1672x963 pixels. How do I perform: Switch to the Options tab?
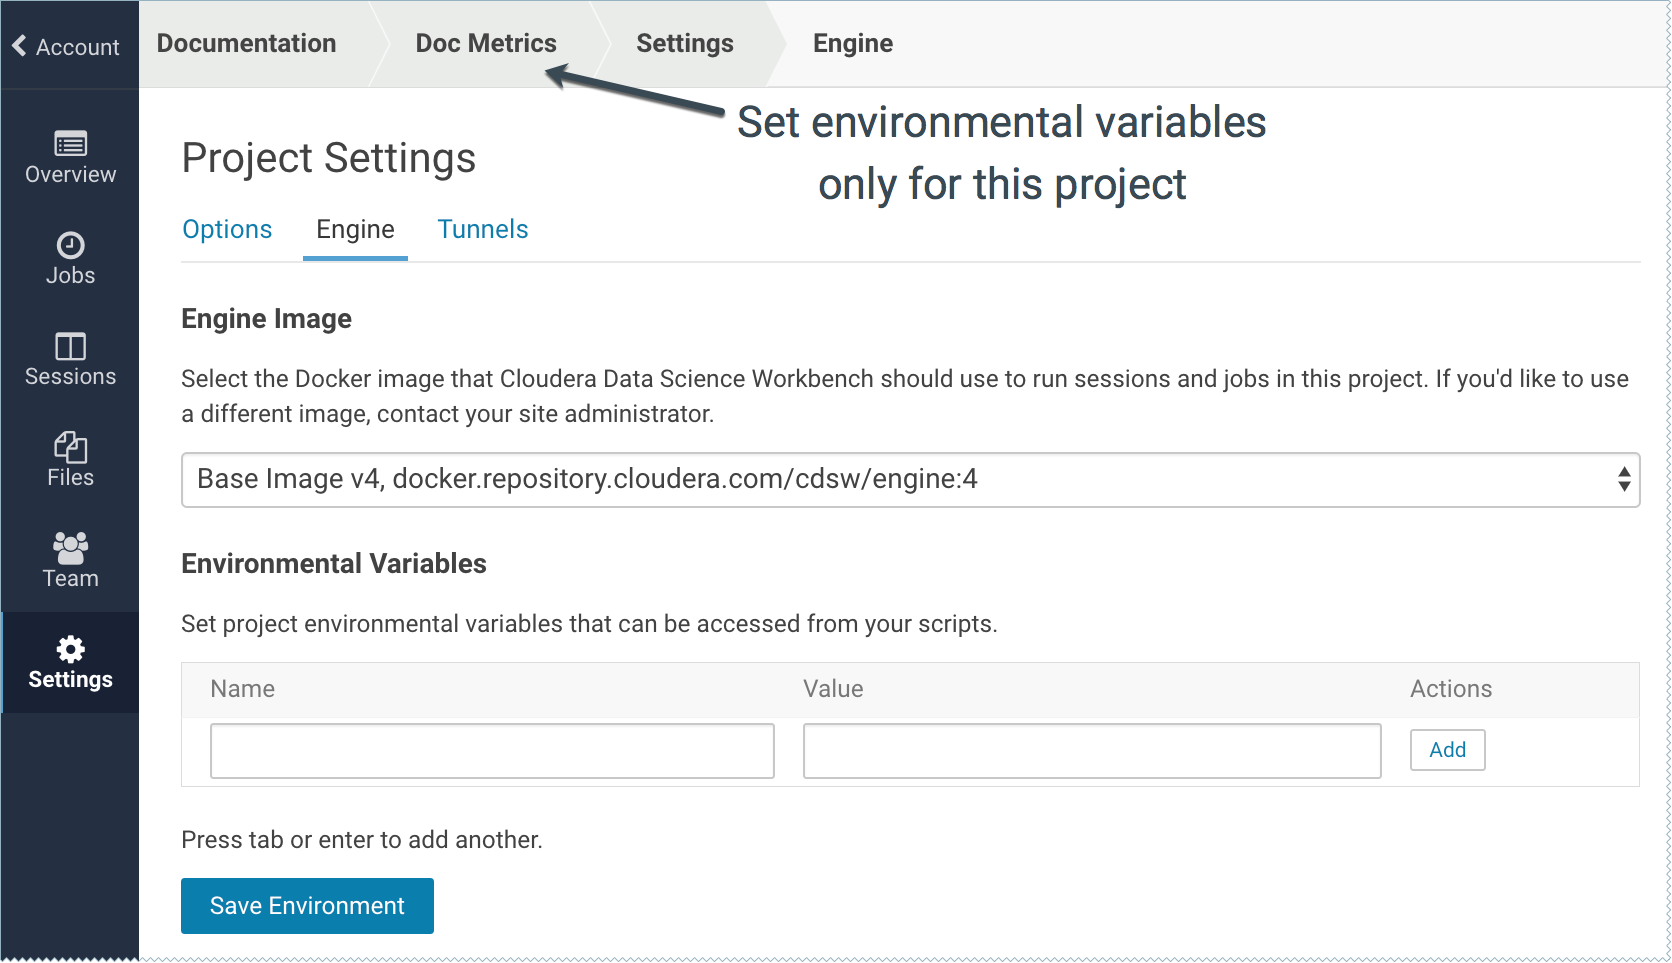[x=227, y=229]
